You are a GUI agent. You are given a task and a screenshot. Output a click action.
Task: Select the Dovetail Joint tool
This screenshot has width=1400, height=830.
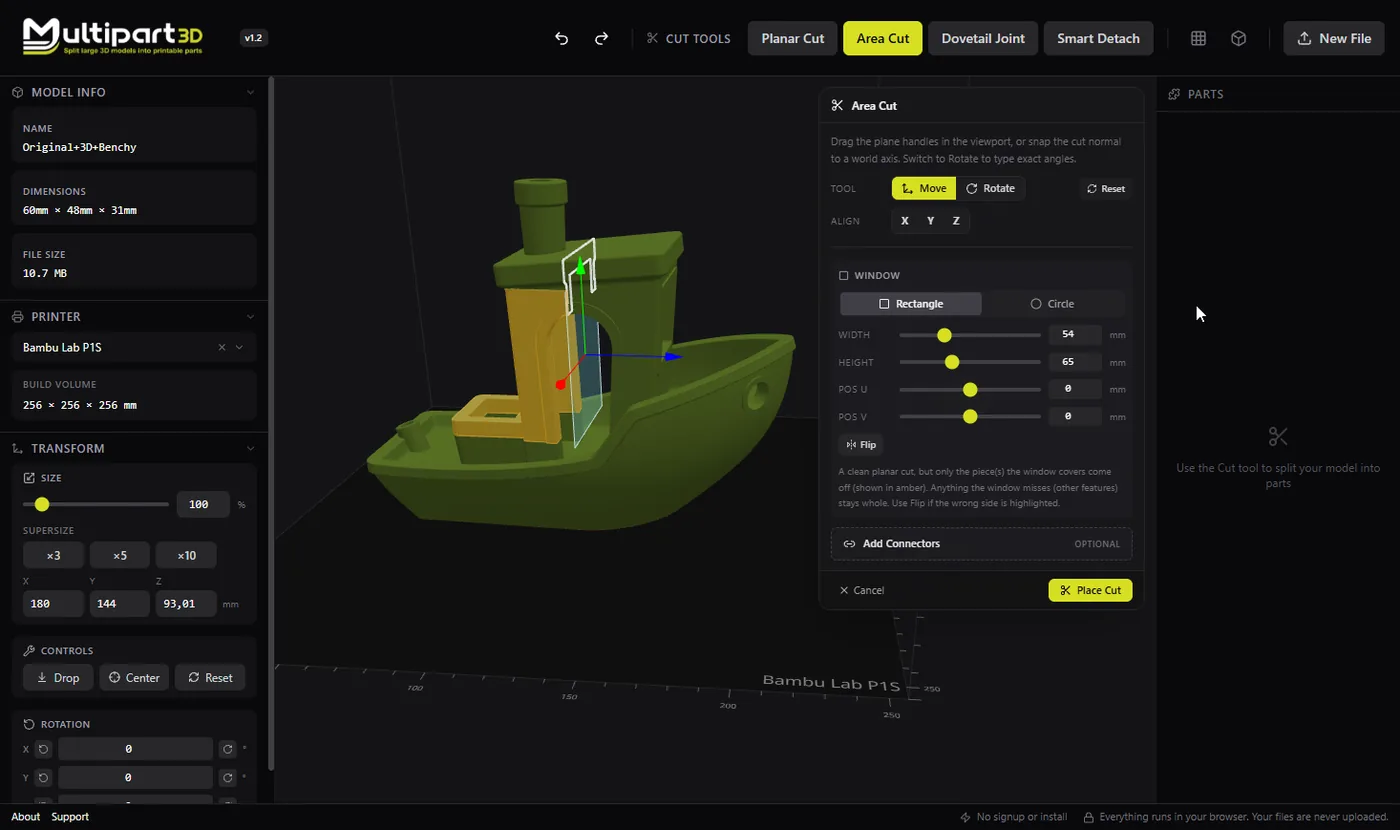coord(983,38)
